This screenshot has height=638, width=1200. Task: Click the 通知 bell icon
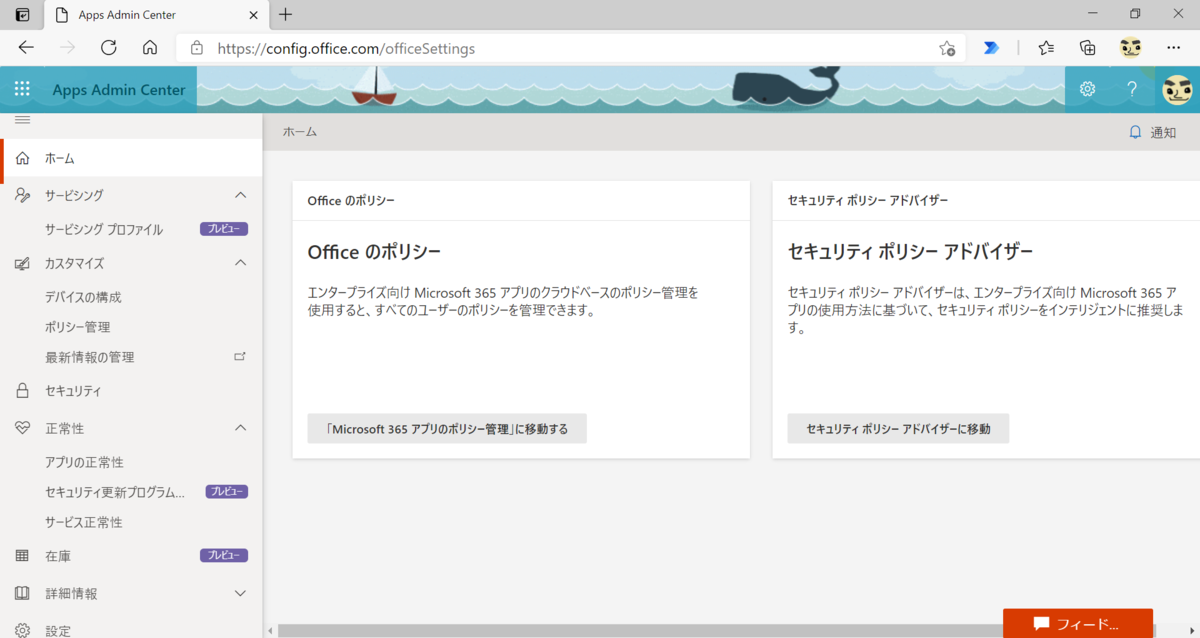(1135, 132)
